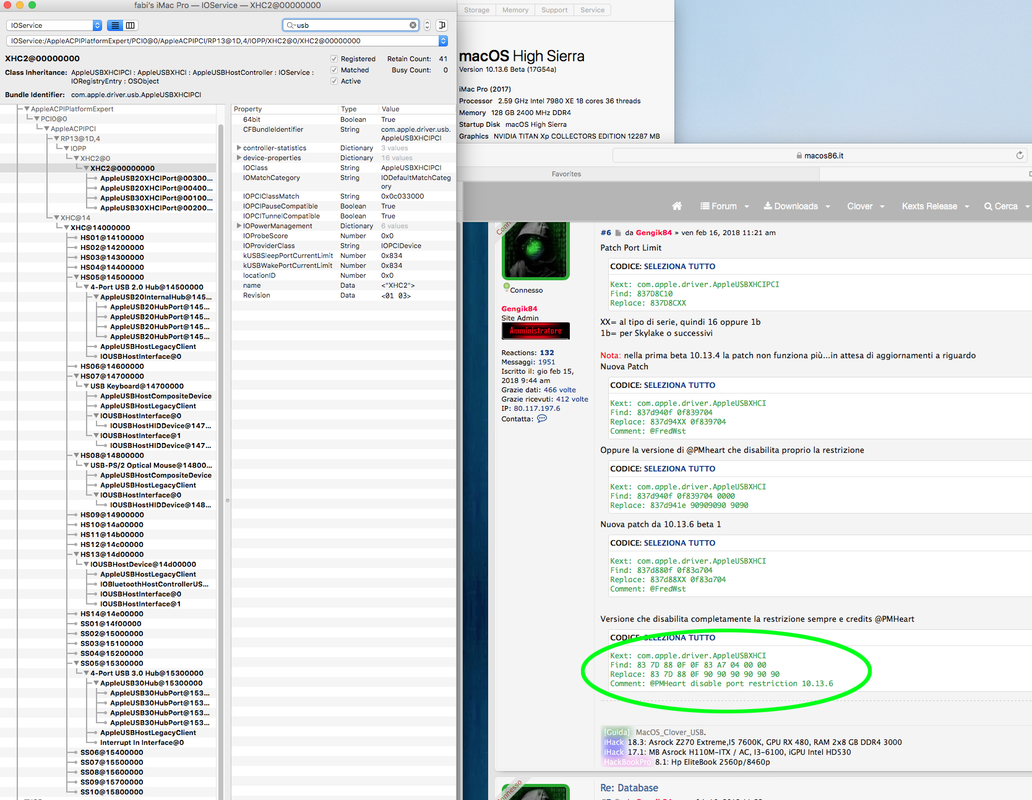Image resolution: width=1032 pixels, height=800 pixels.
Task: Click the IP 80.117.197.6 link
Action: click(x=537, y=408)
